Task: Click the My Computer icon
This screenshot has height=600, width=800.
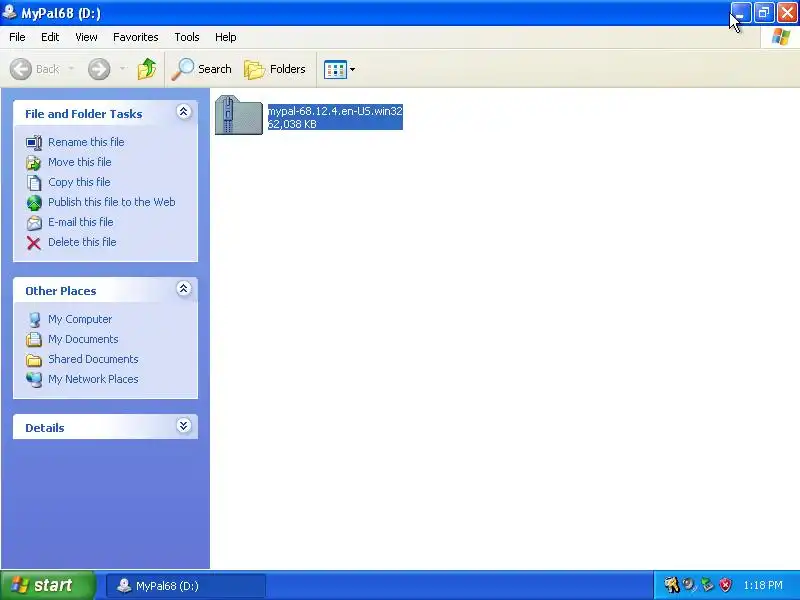Action: click(34, 319)
